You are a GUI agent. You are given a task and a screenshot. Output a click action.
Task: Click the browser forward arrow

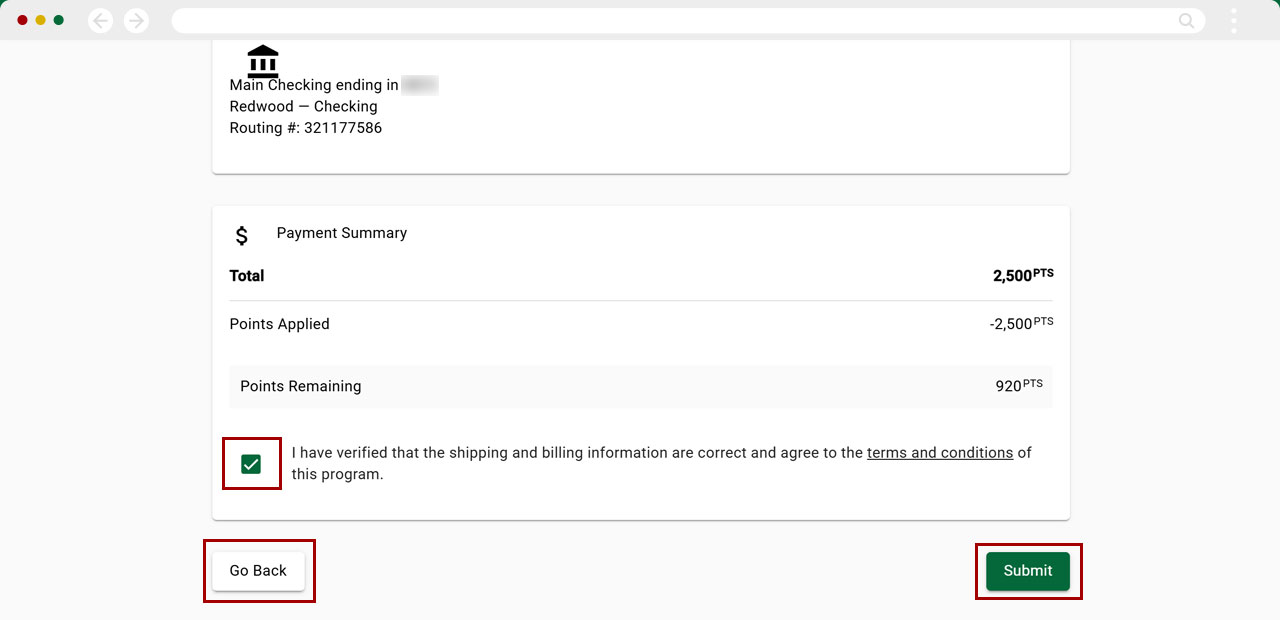click(136, 21)
